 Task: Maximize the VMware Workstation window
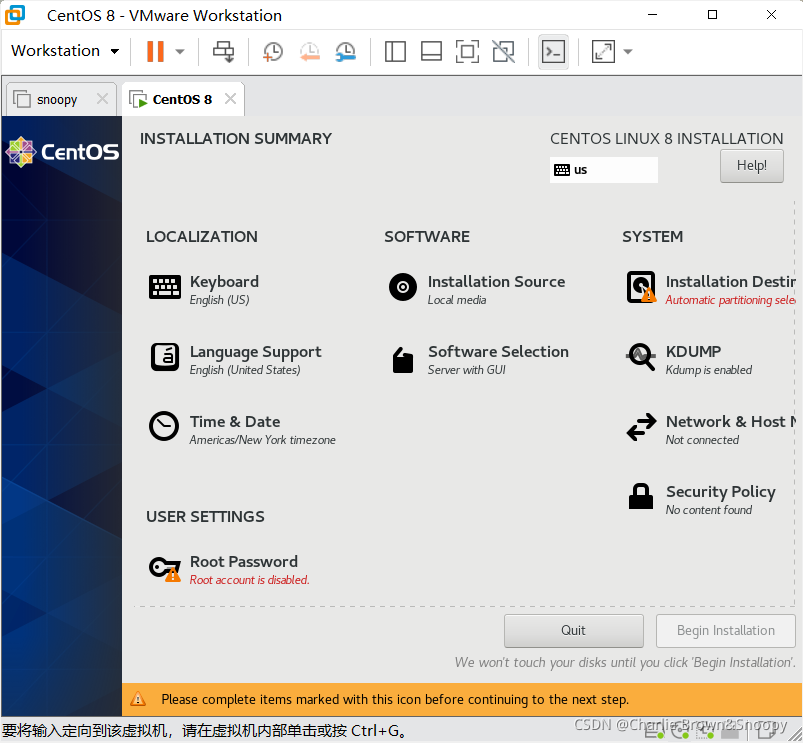[712, 15]
